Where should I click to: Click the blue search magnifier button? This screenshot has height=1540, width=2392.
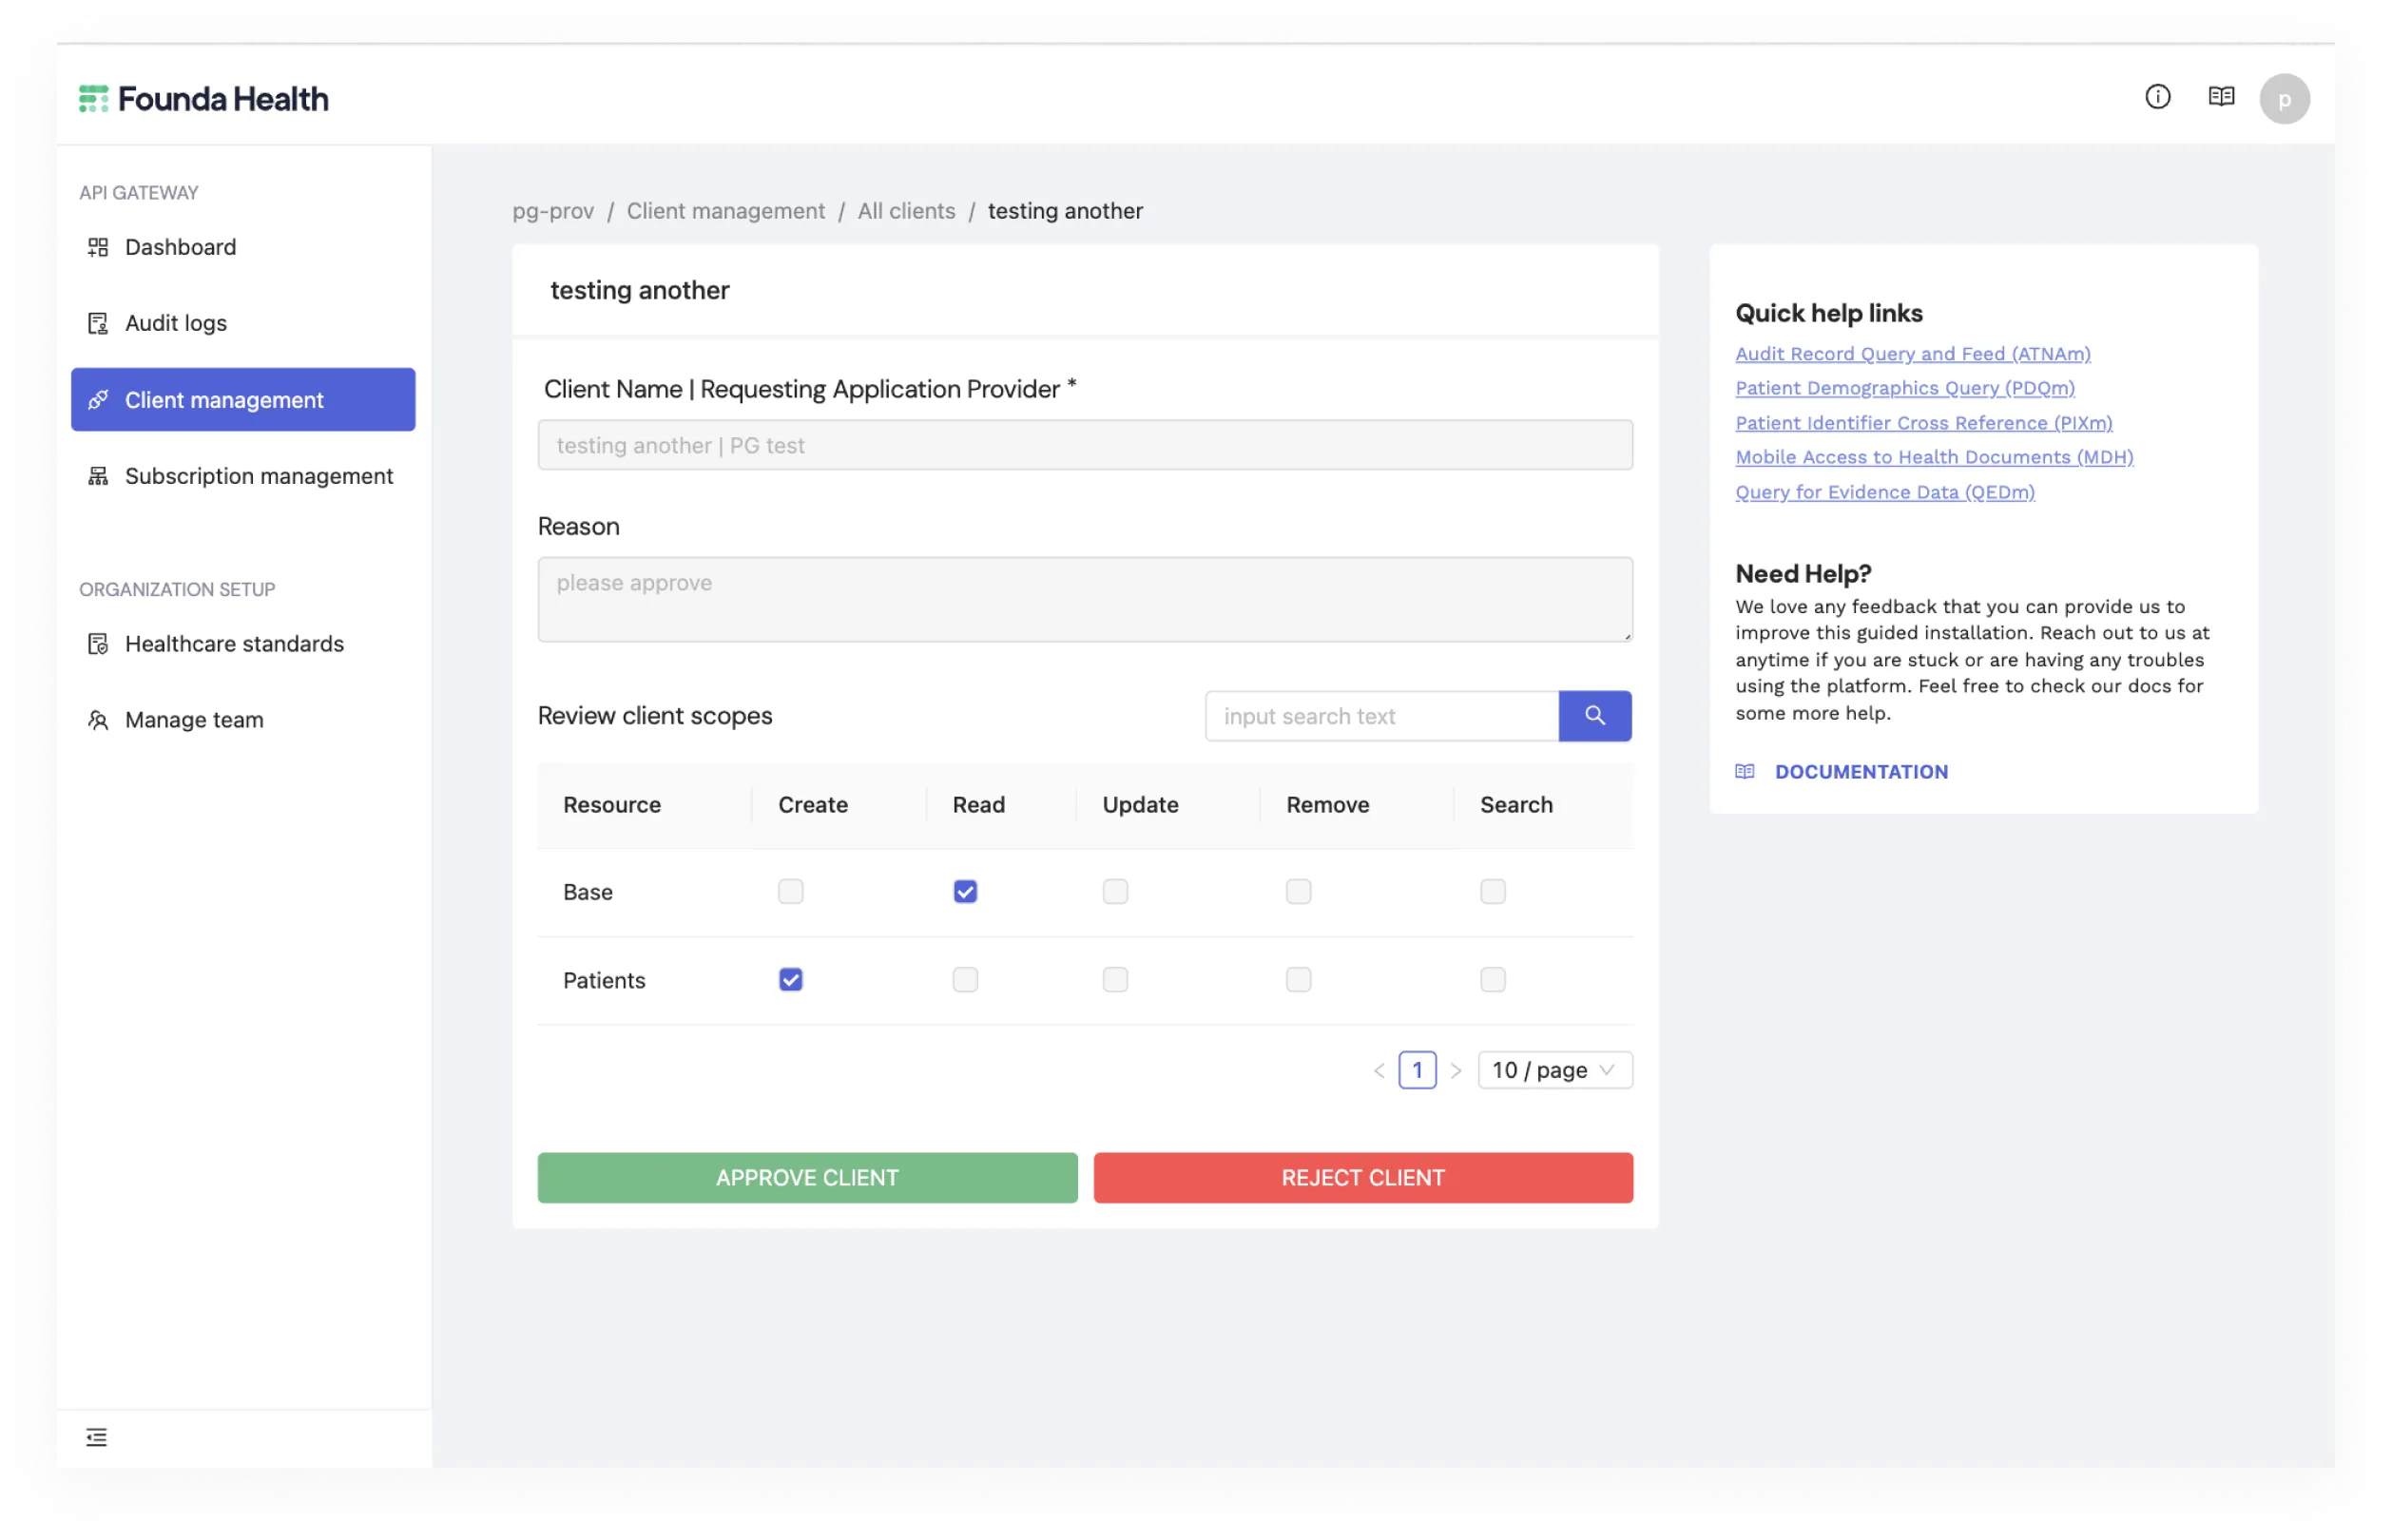pyautogui.click(x=1594, y=716)
